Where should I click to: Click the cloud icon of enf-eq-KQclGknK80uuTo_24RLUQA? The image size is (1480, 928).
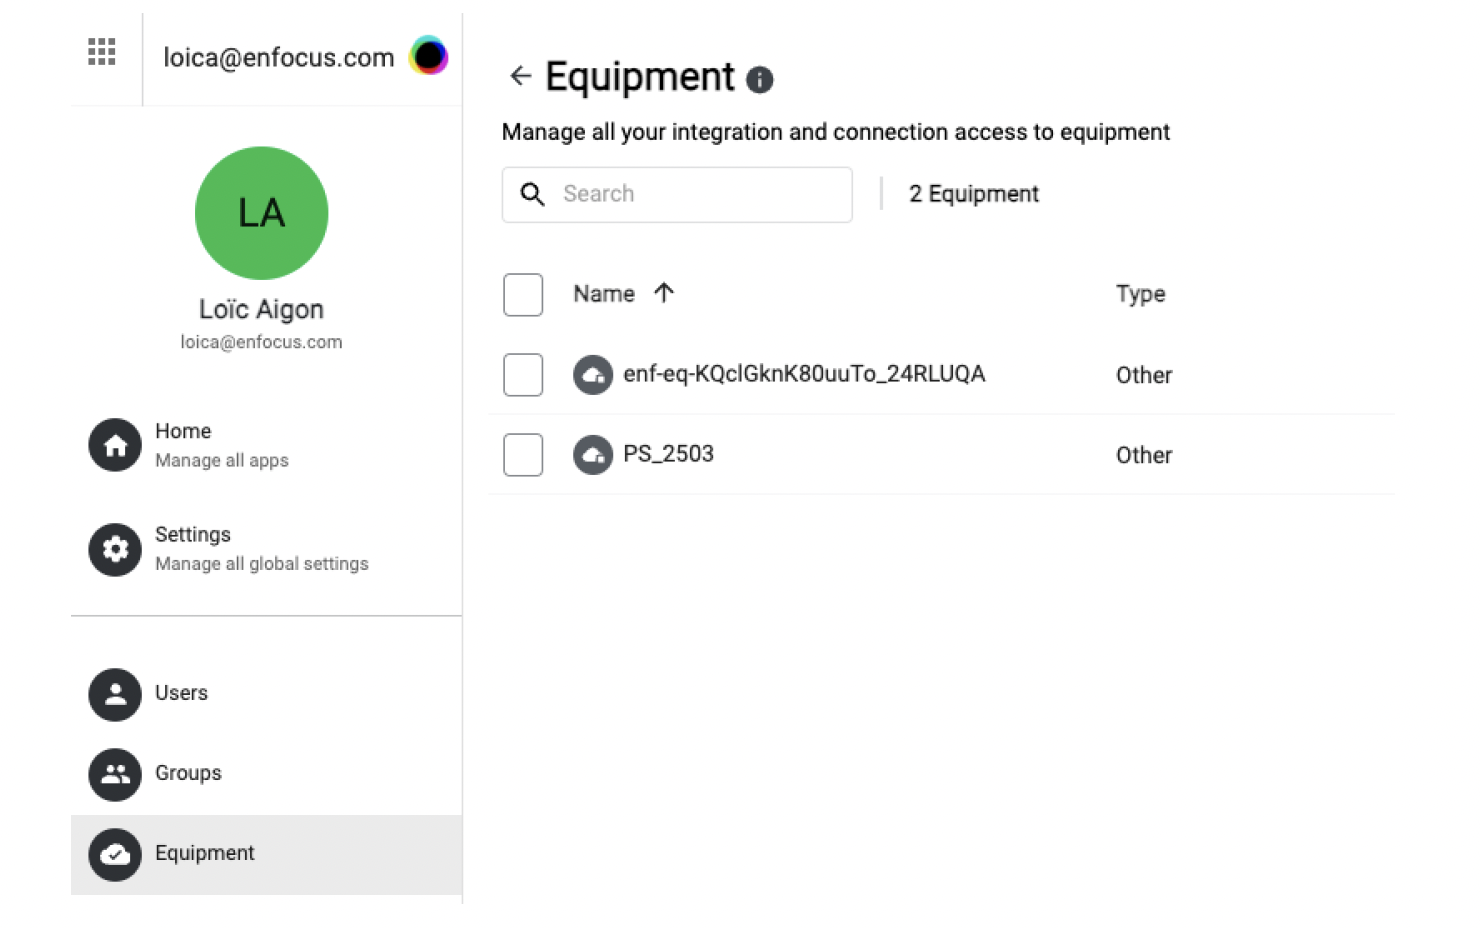(593, 375)
